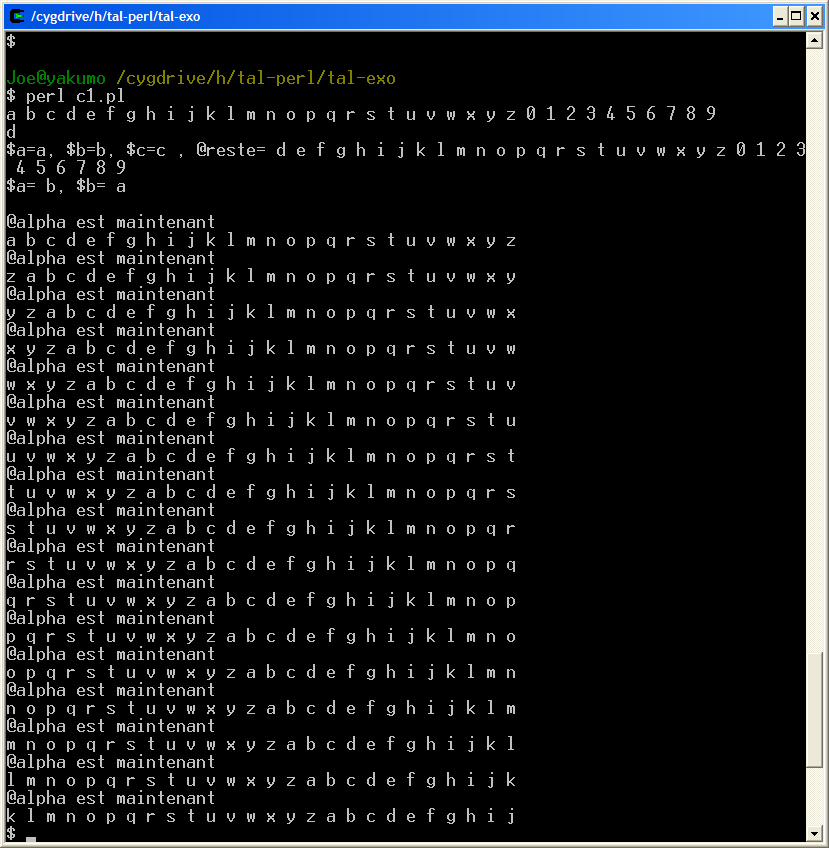Click the rotated line starting r s t u
The width and height of the screenshot is (829, 848).
pyautogui.click(x=261, y=564)
